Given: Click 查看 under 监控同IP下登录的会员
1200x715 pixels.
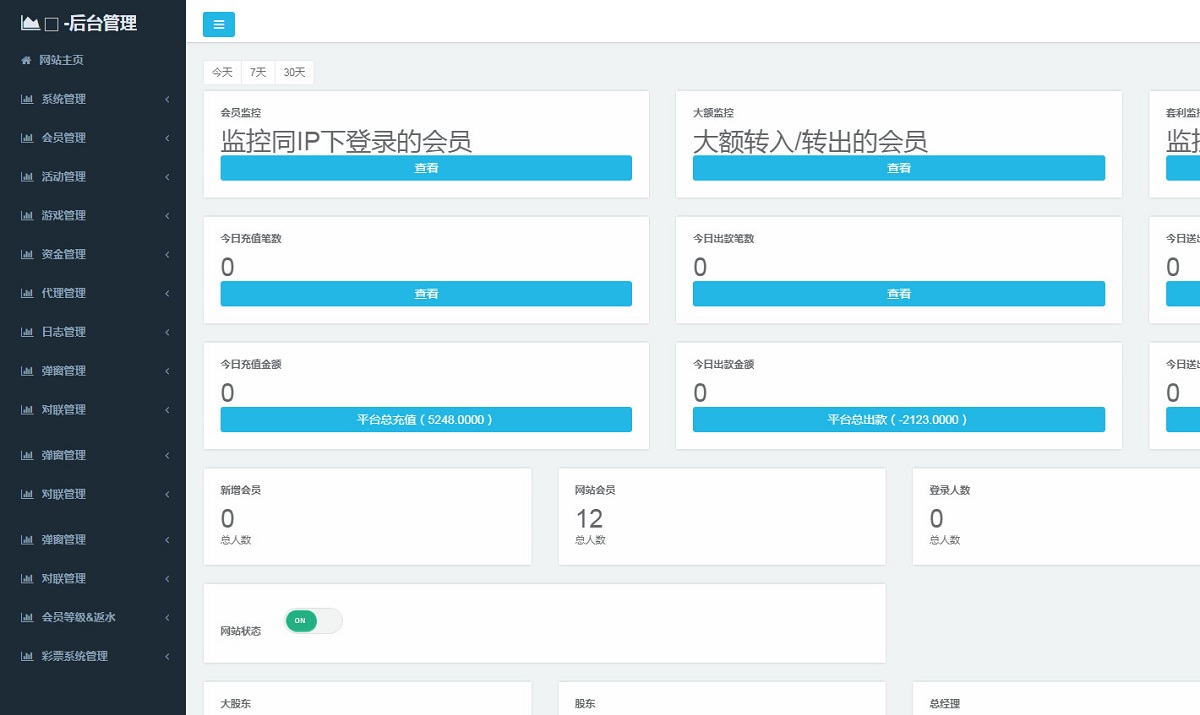Looking at the screenshot, I should pyautogui.click(x=426, y=168).
